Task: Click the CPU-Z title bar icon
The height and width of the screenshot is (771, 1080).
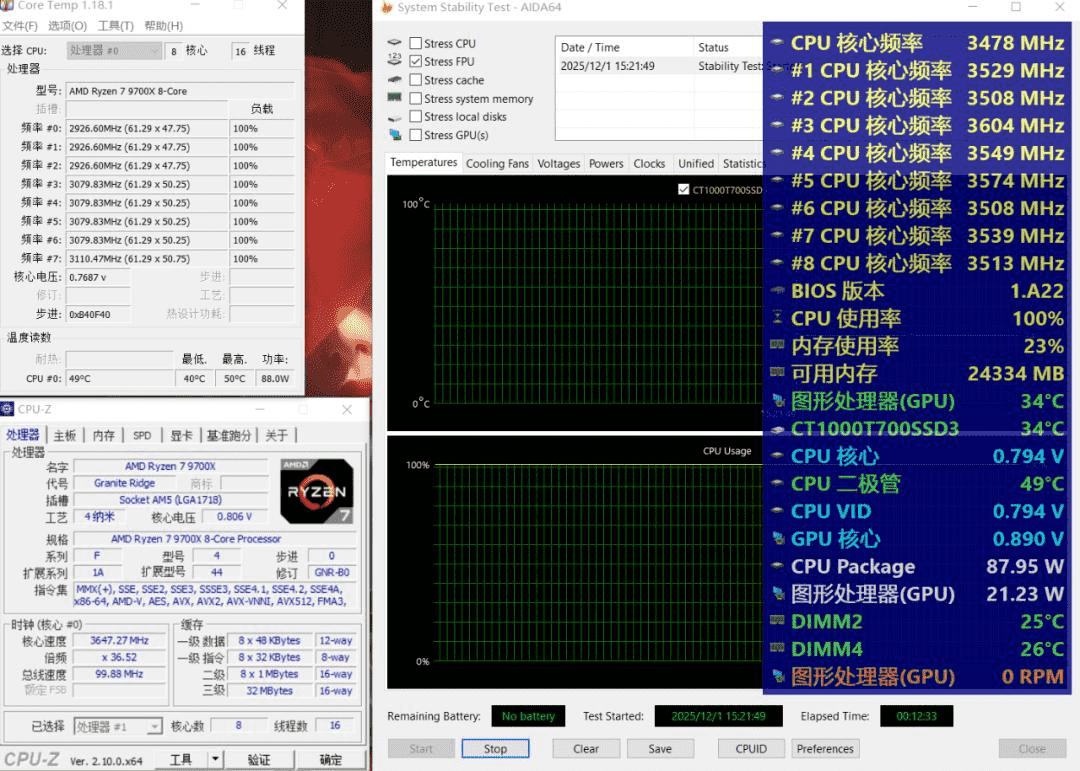Action: pos(8,410)
